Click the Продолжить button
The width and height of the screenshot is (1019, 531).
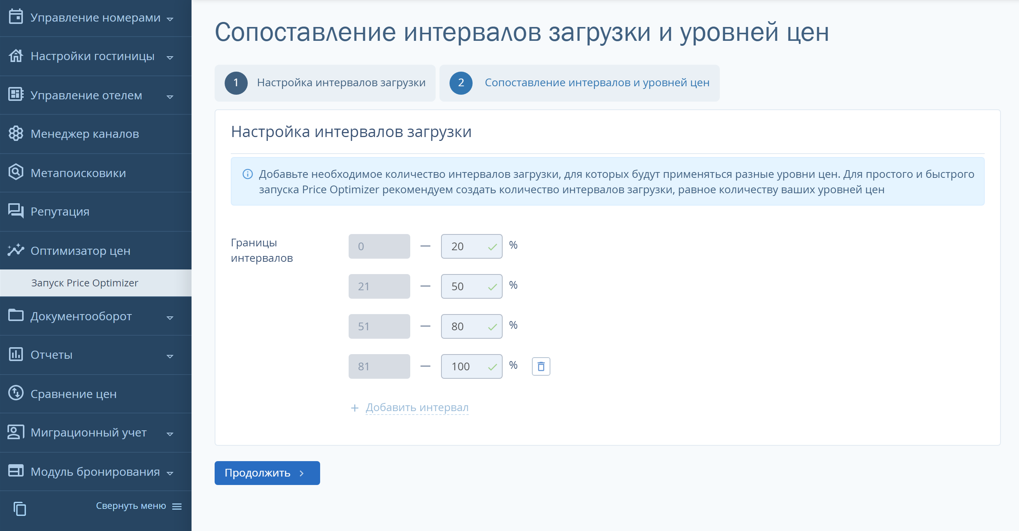pos(267,473)
